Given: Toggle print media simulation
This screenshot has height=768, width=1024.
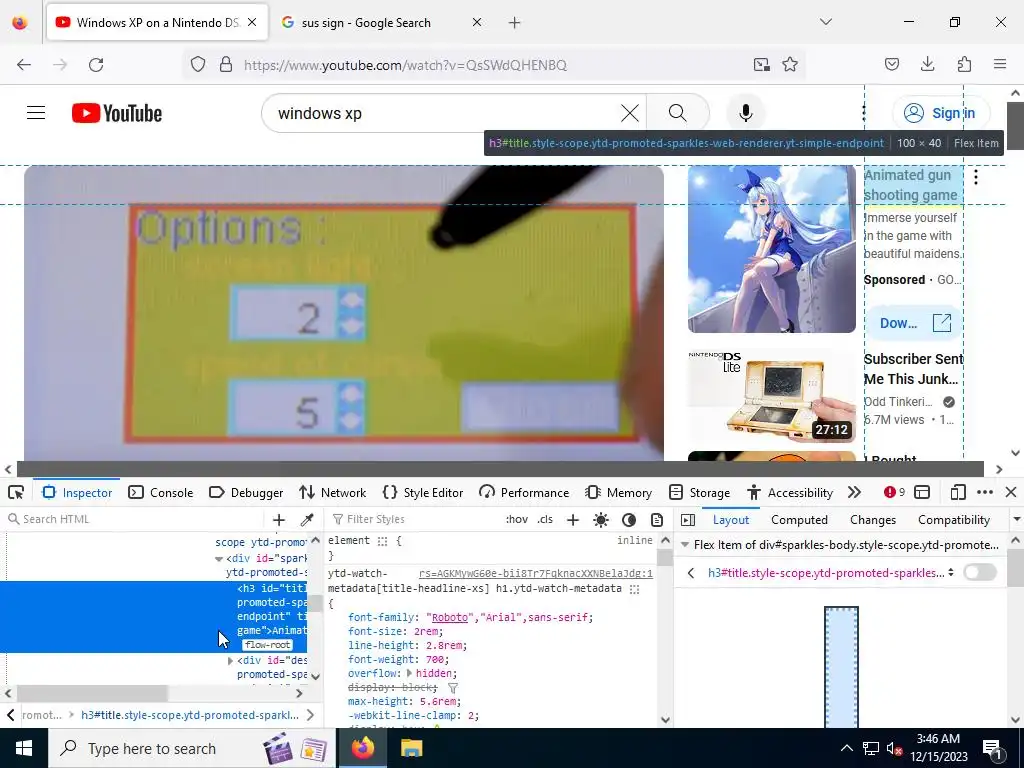Looking at the screenshot, I should coord(657,520).
